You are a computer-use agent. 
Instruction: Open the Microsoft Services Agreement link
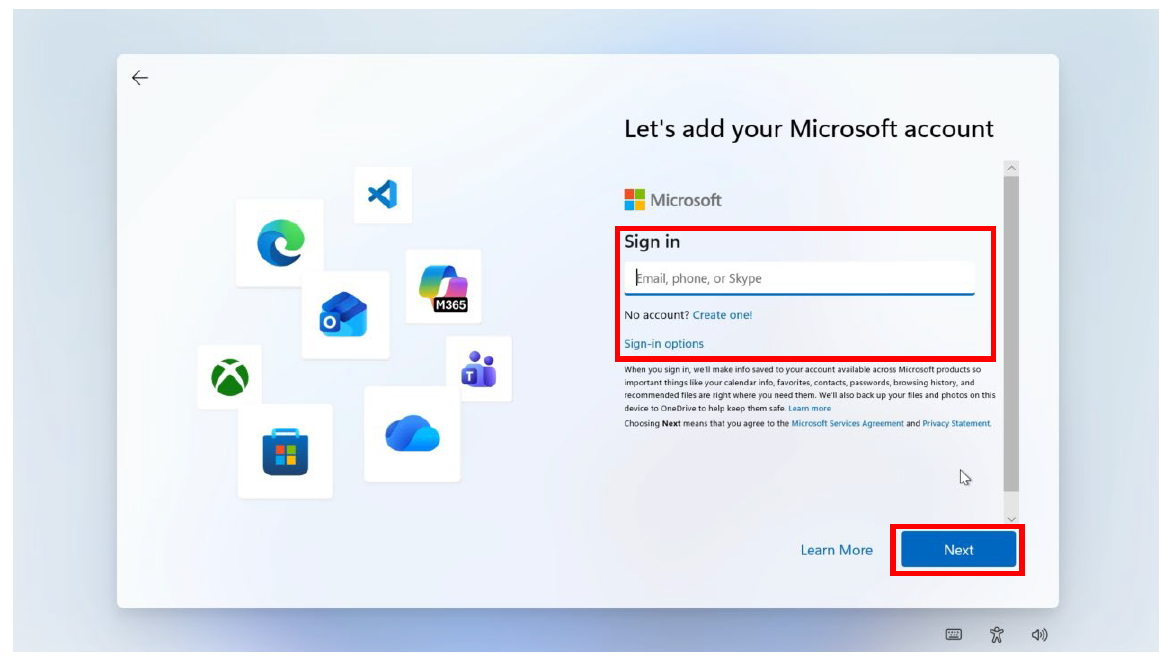[x=847, y=424]
